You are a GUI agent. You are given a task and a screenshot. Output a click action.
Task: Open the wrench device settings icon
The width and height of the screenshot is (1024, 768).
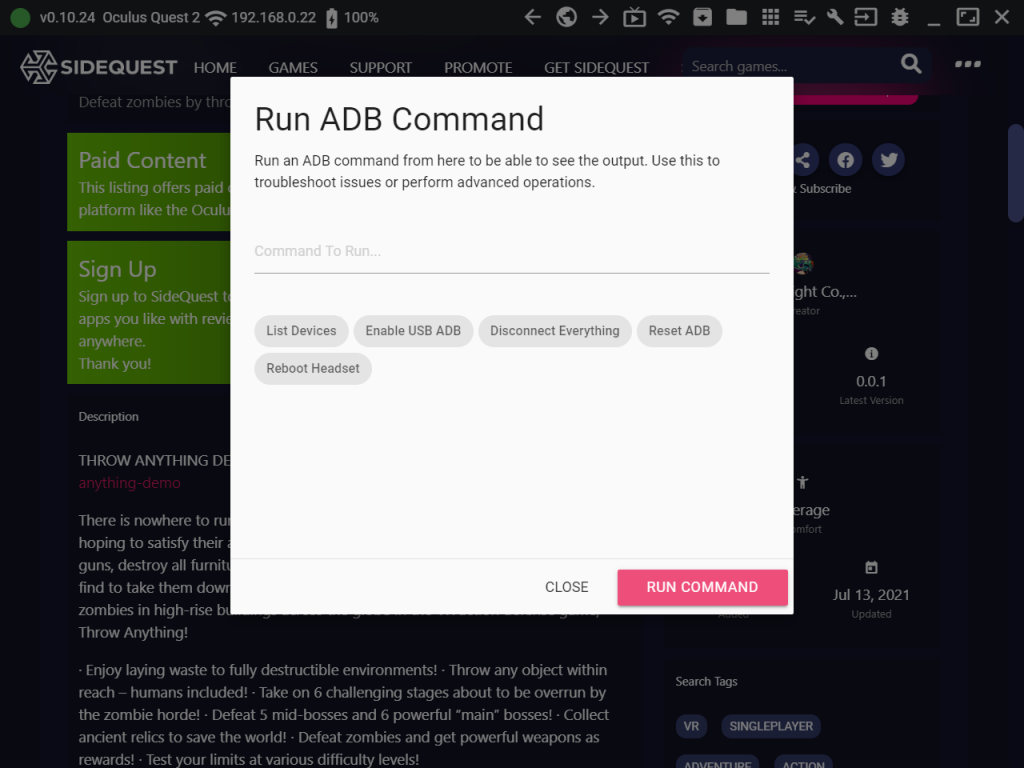pyautogui.click(x=835, y=17)
